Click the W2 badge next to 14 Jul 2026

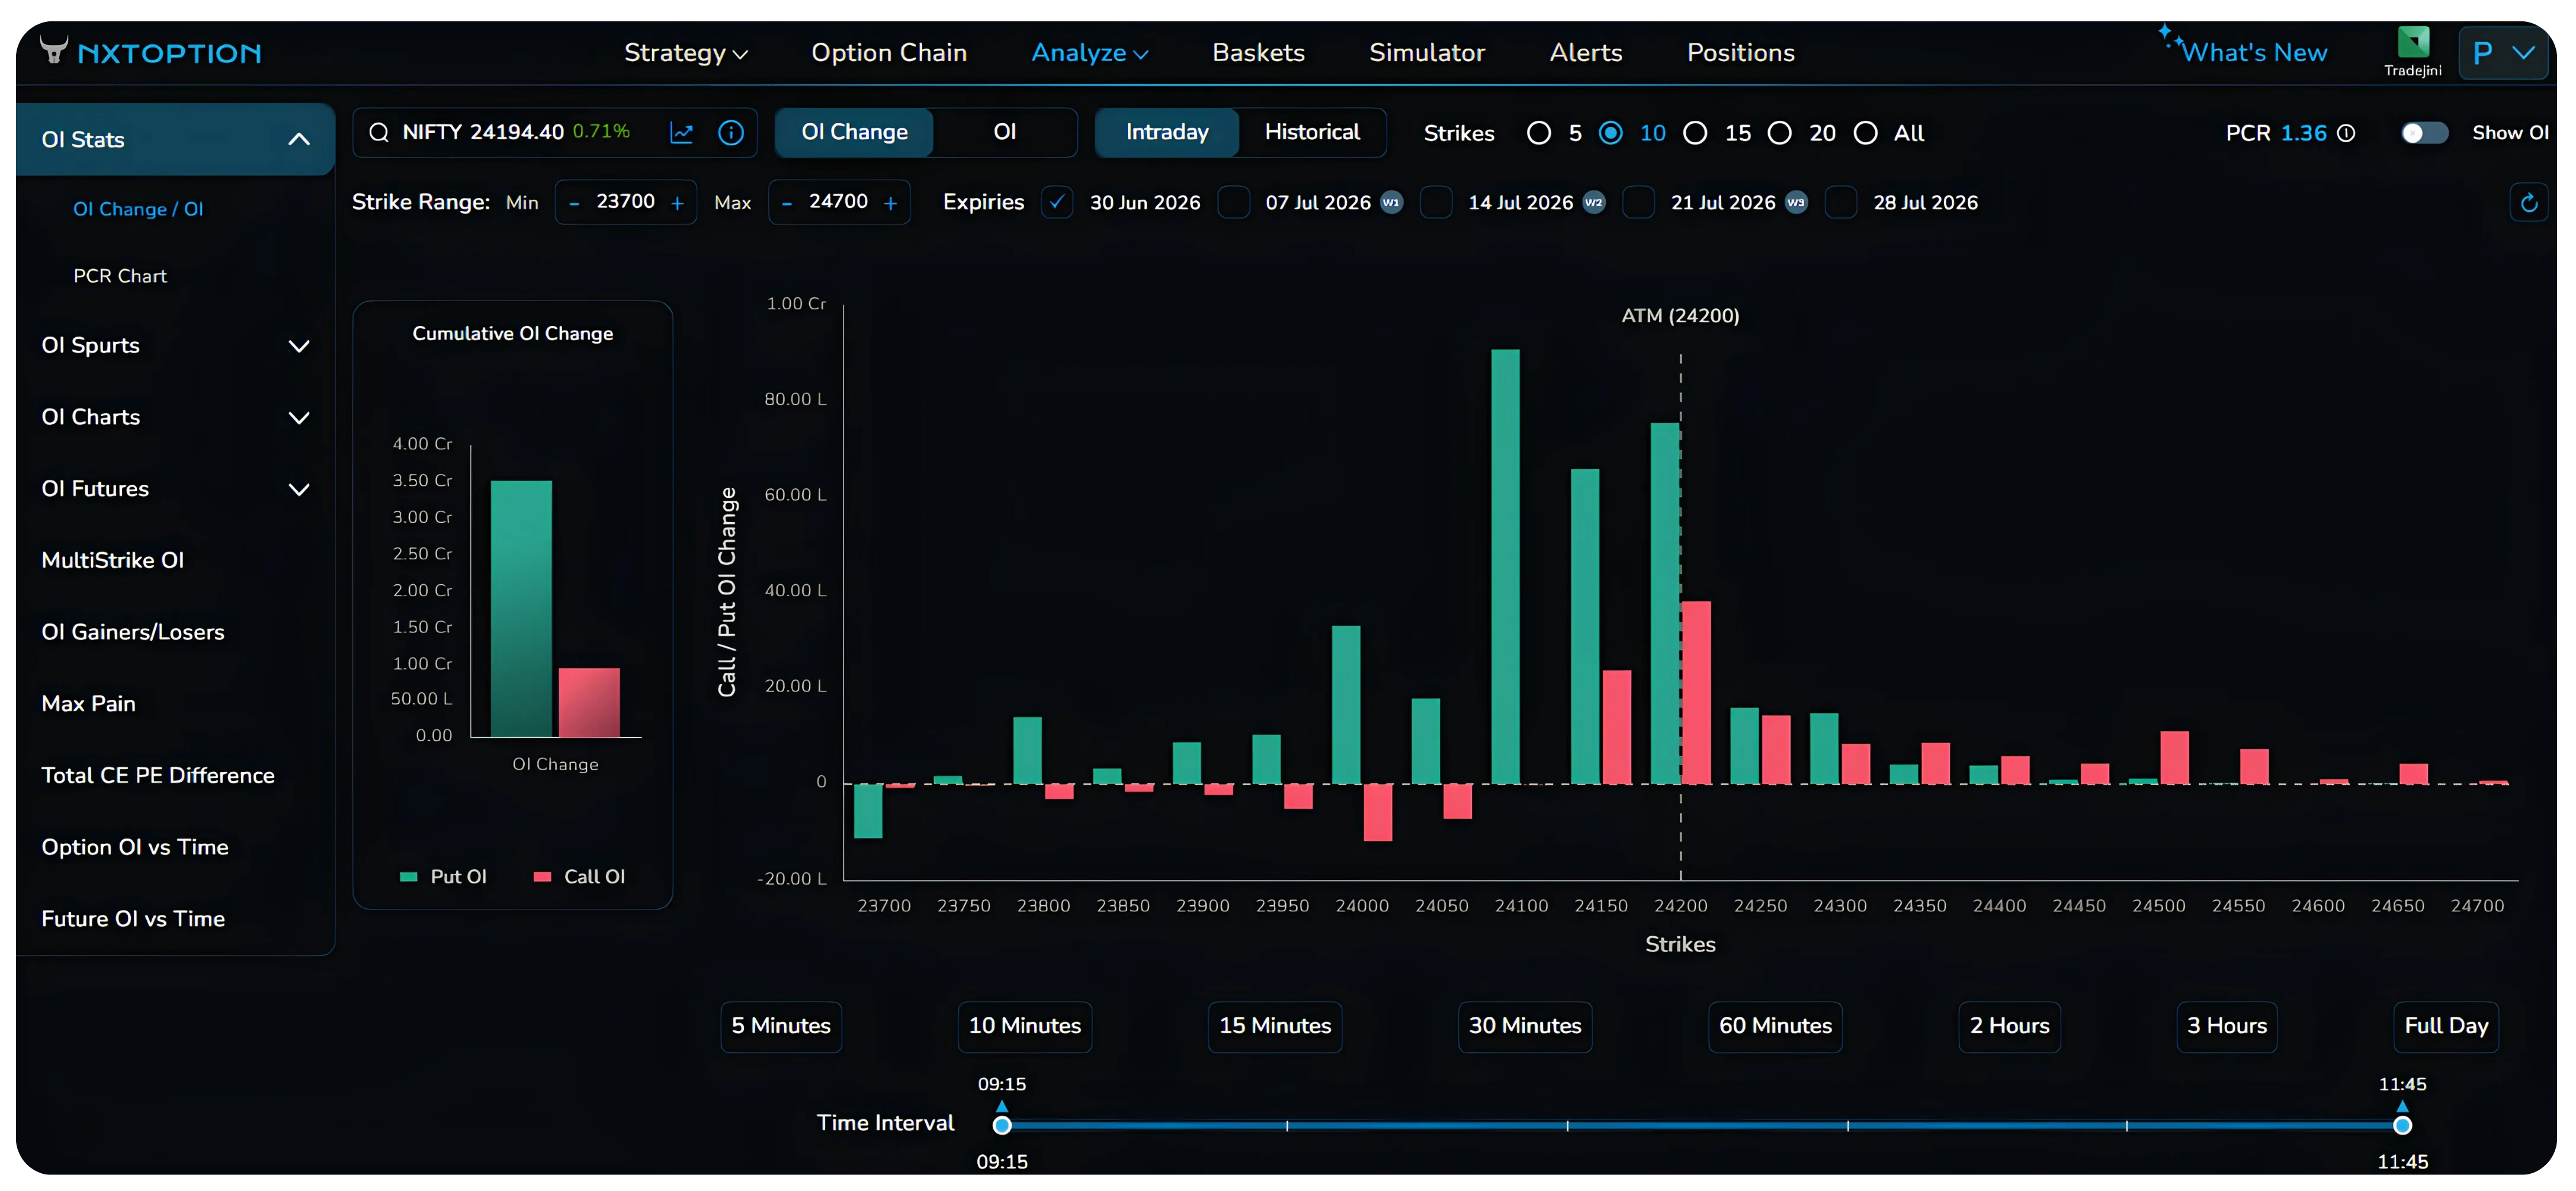1594,202
